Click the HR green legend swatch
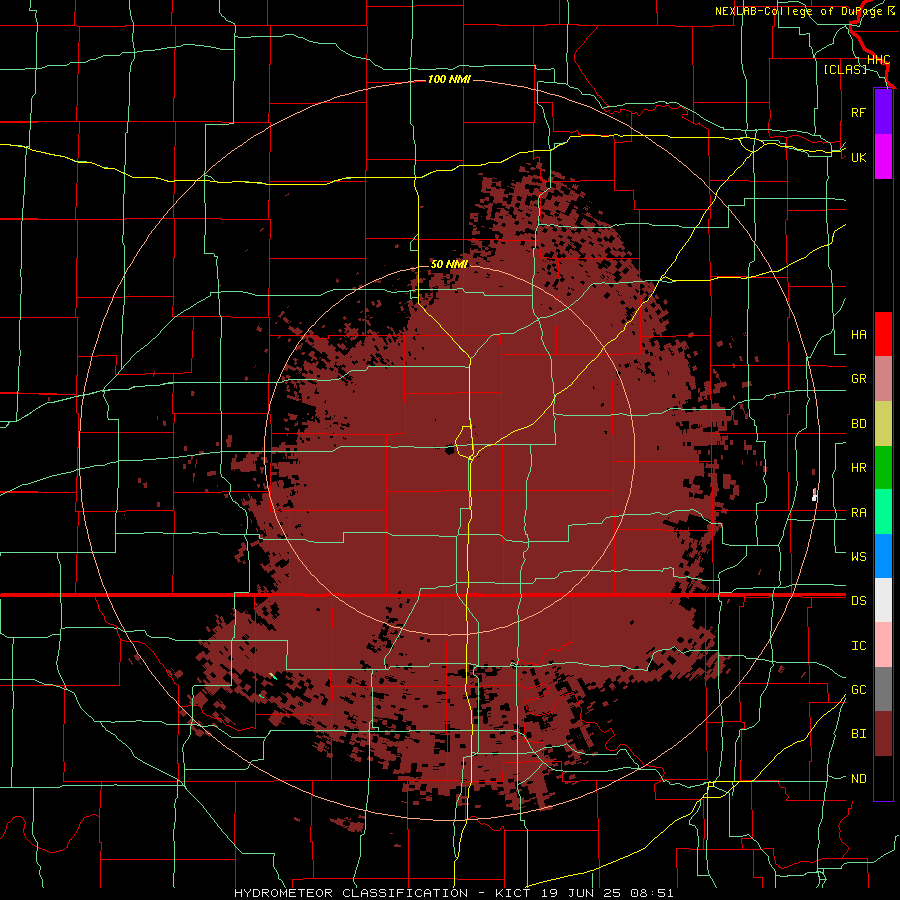 tap(883, 467)
